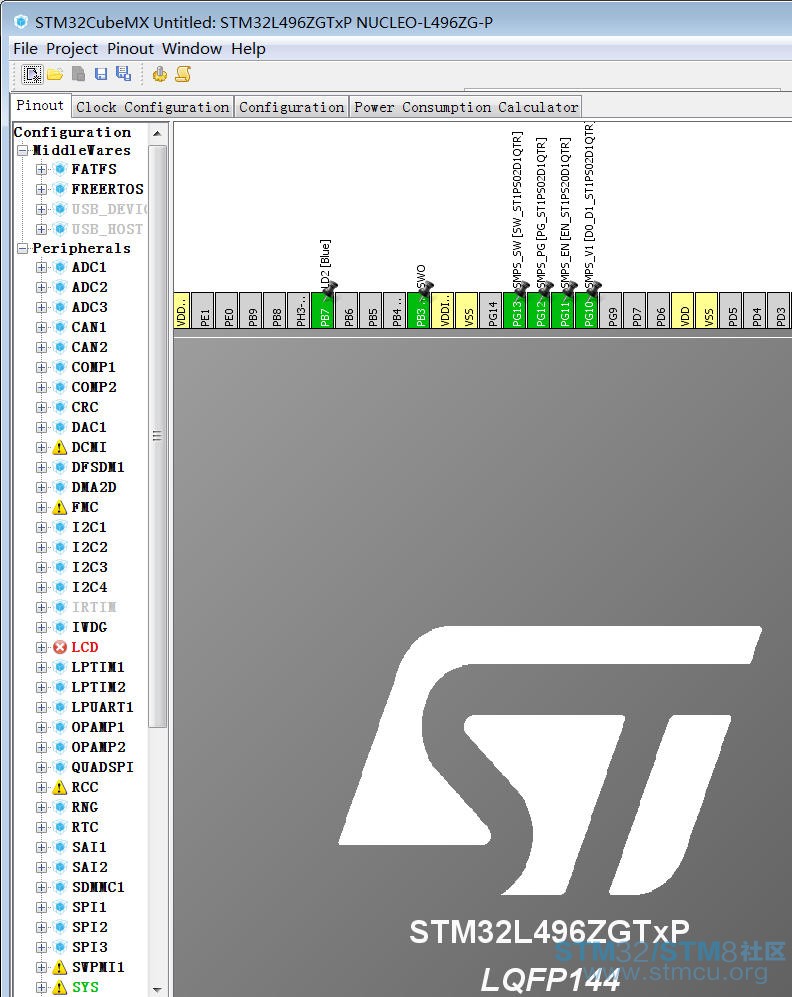Image resolution: width=792 pixels, height=997 pixels.
Task: Click the RCC warning triangle icon
Action: (x=60, y=787)
